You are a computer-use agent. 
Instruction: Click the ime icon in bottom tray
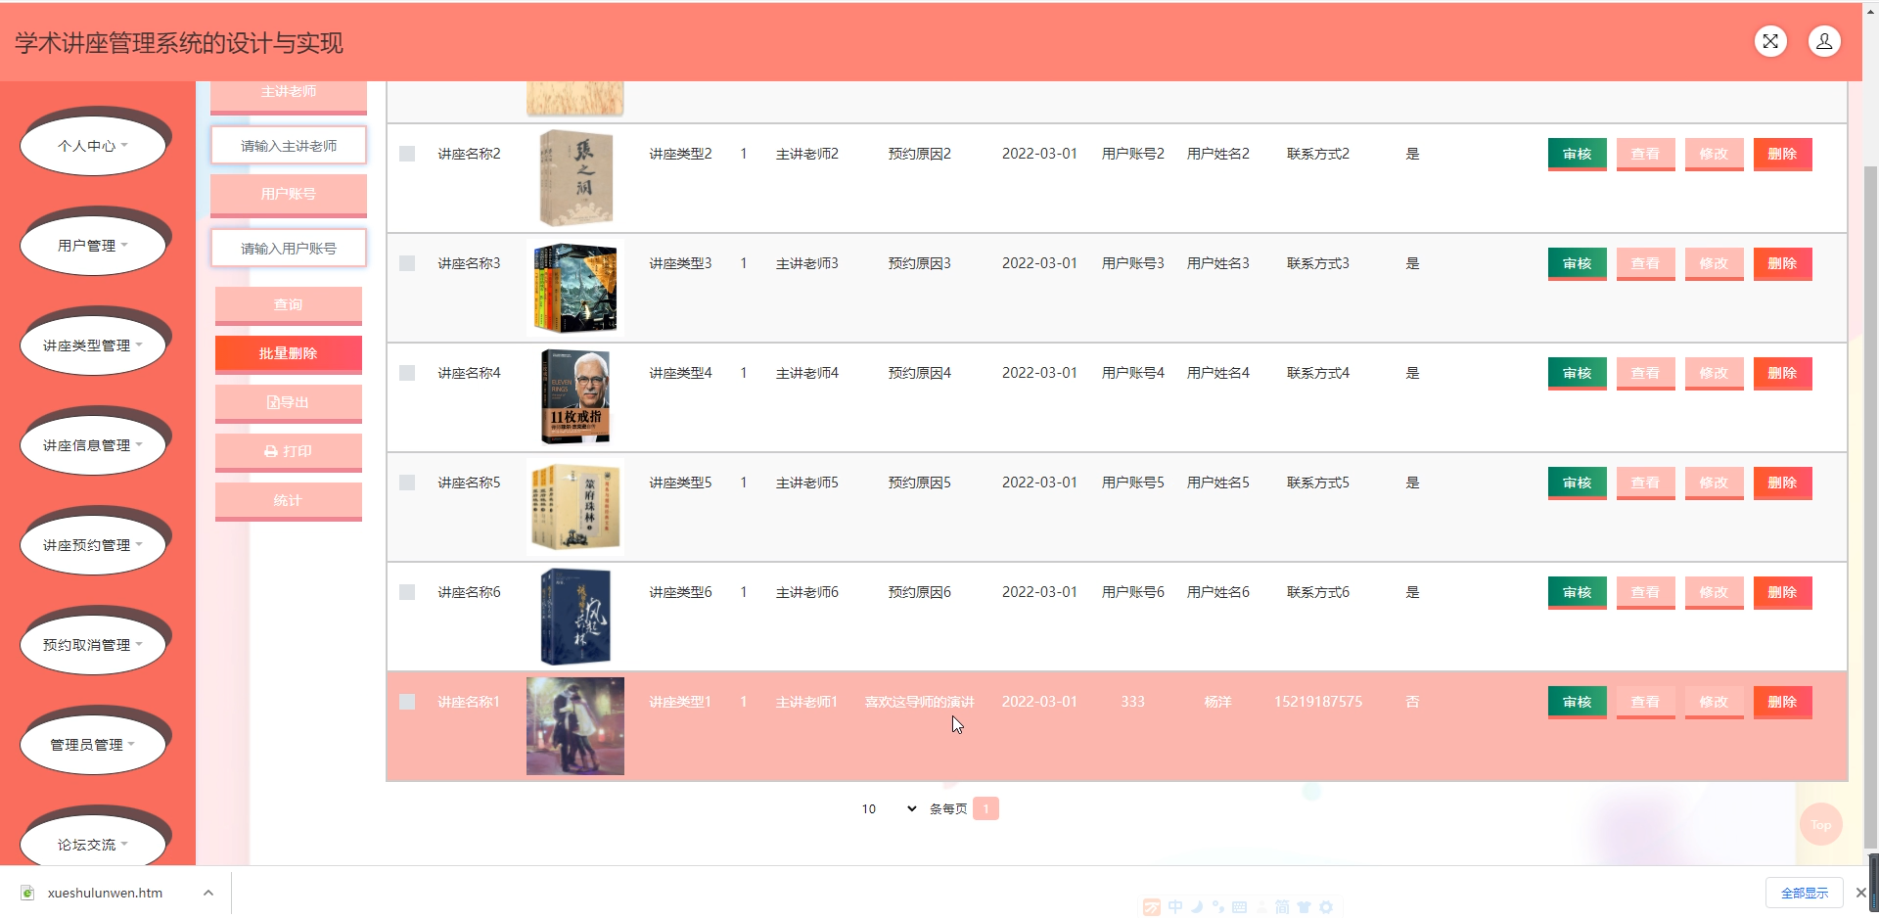pos(1152,907)
